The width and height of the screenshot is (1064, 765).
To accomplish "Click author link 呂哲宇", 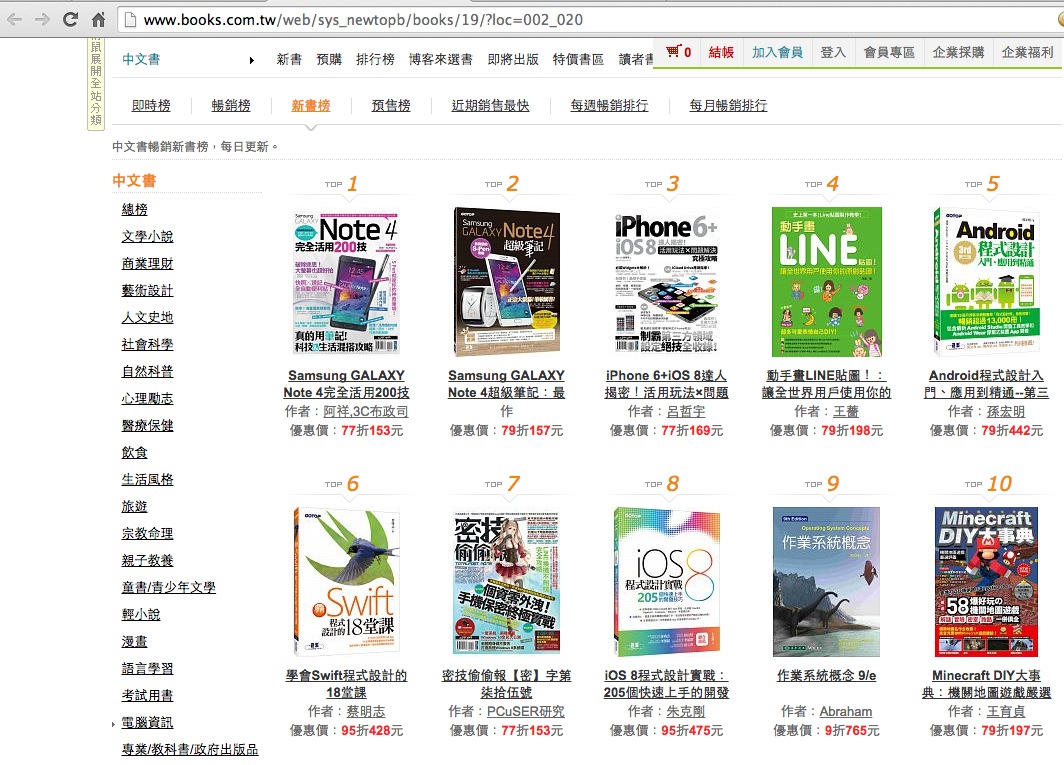I will pos(685,411).
